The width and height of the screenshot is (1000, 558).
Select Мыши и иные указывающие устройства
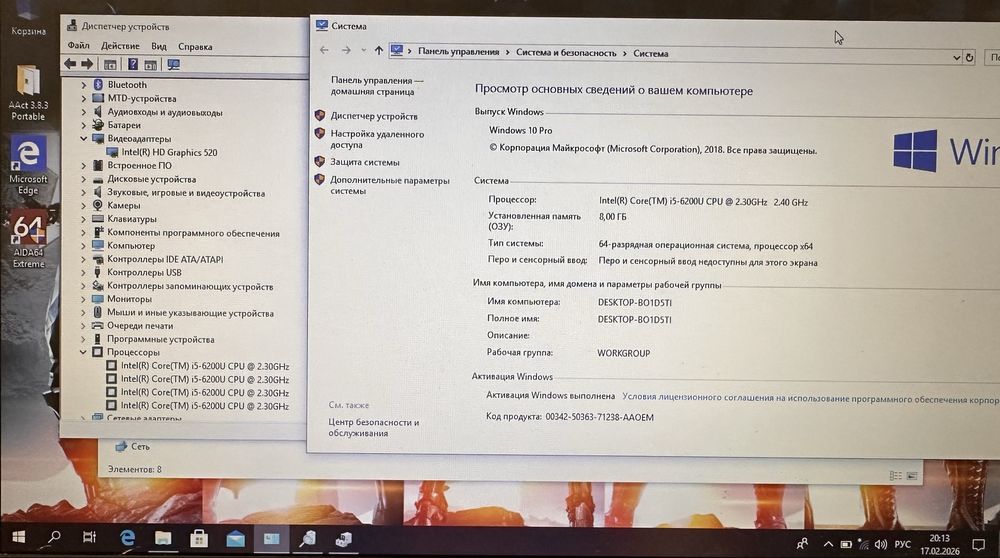coord(190,313)
